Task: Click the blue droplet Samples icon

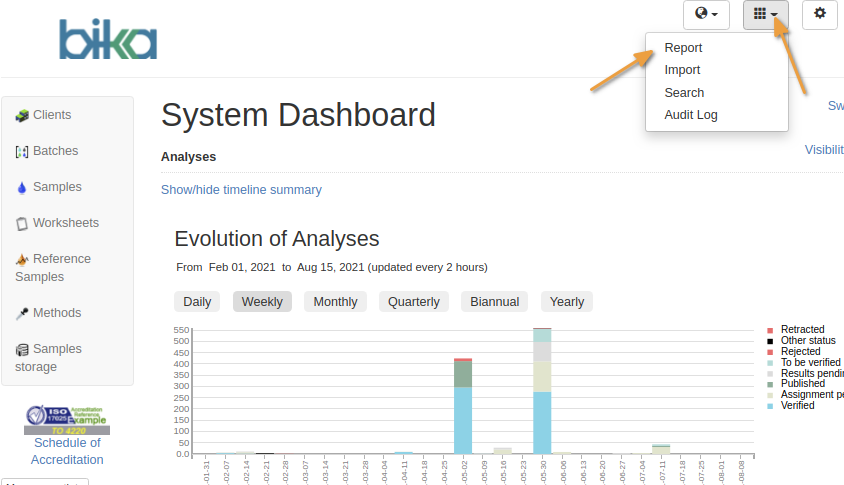Action: pos(22,188)
